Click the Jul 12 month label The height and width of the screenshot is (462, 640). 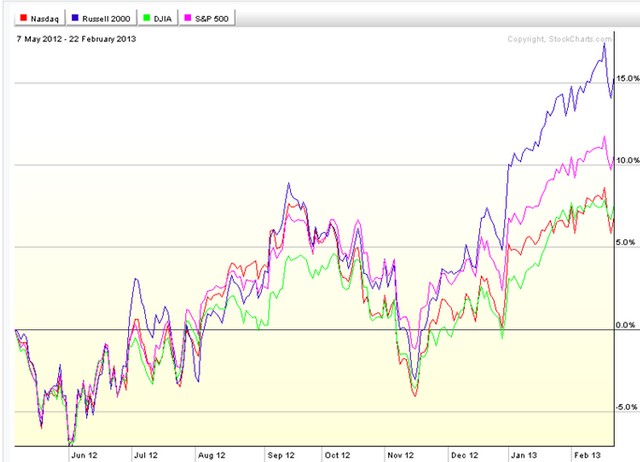click(146, 455)
